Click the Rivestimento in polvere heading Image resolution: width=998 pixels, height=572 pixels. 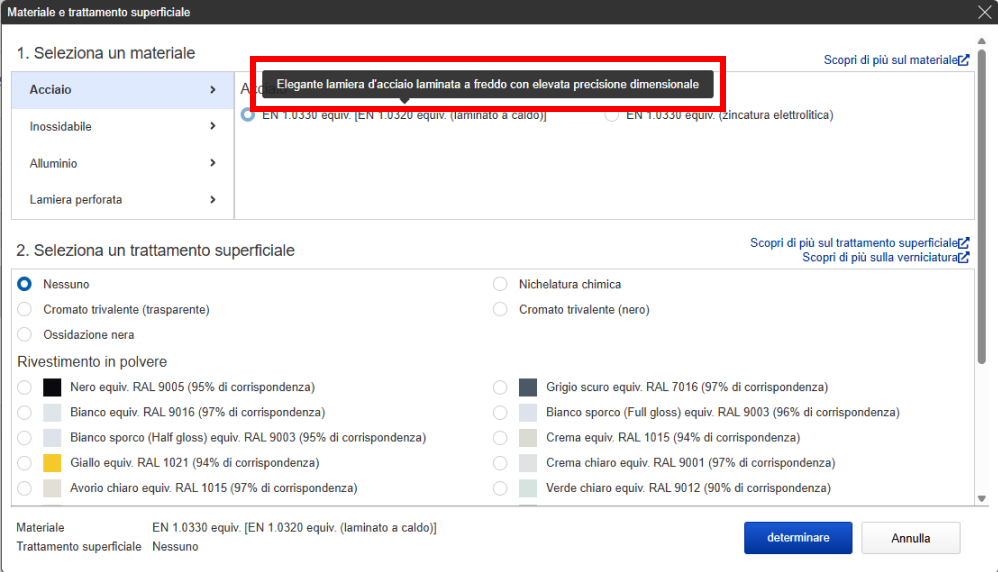pos(92,361)
